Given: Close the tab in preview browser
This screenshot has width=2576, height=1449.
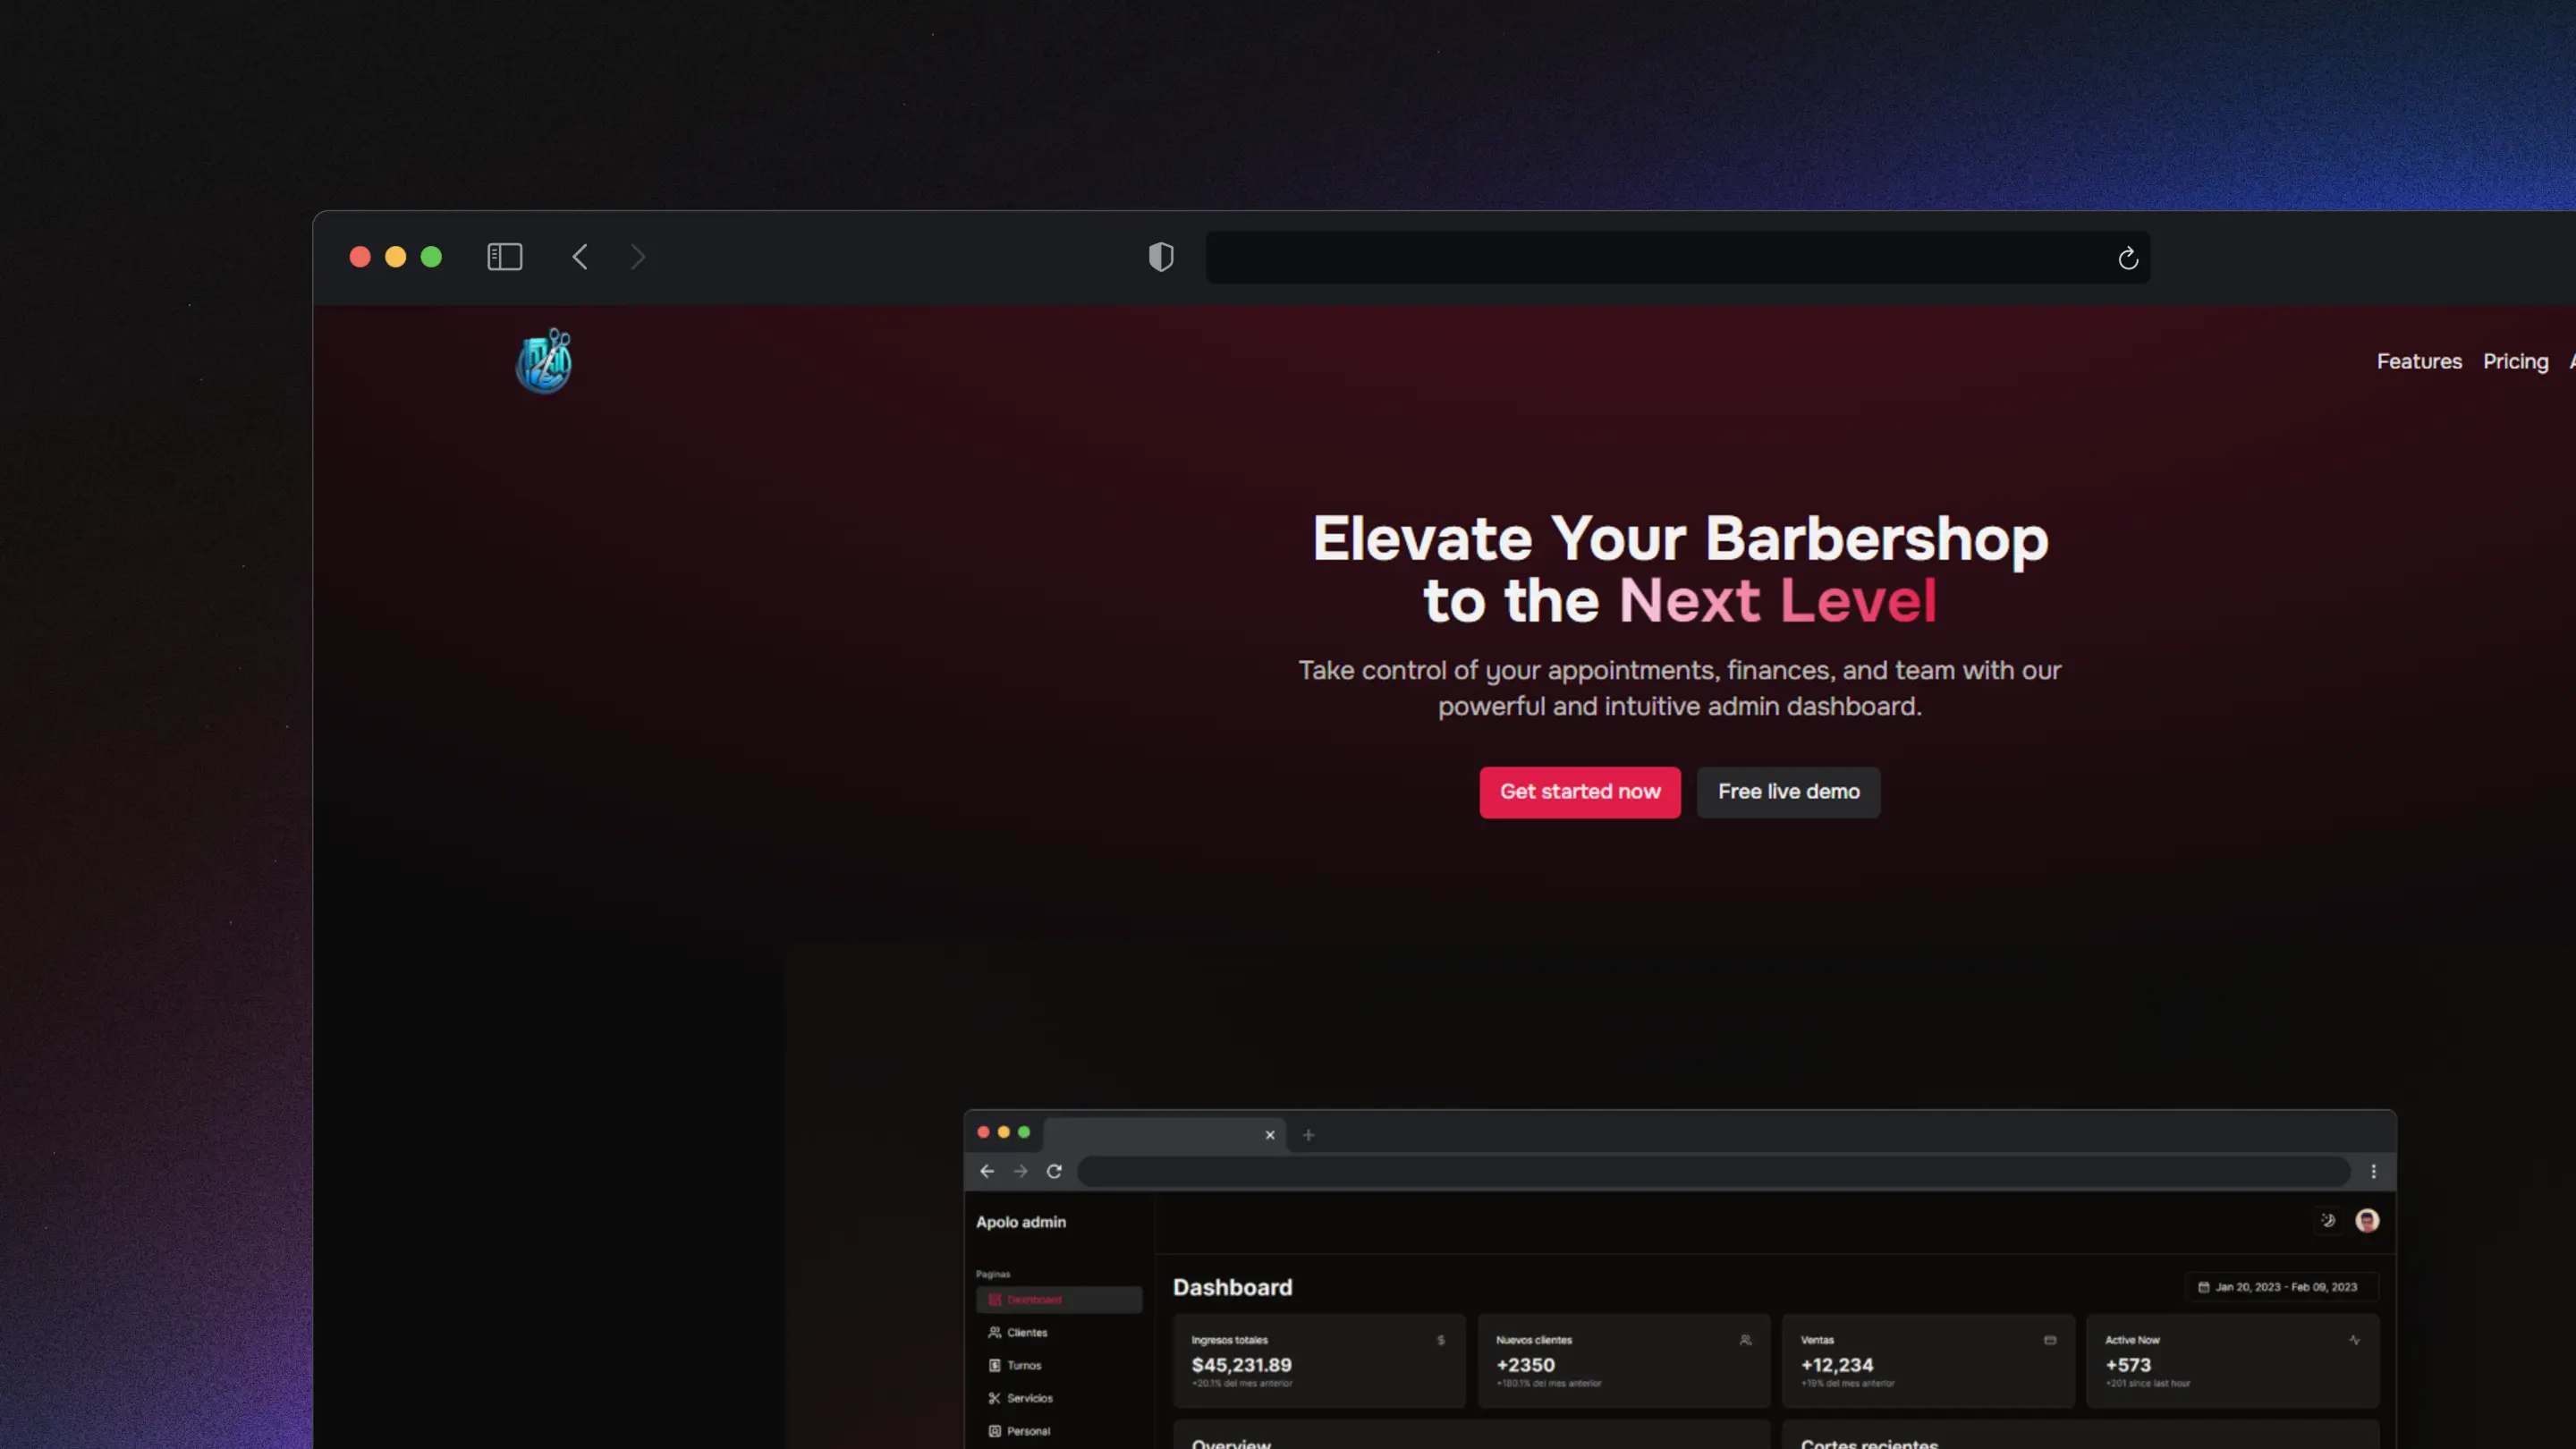Looking at the screenshot, I should click(1270, 1135).
